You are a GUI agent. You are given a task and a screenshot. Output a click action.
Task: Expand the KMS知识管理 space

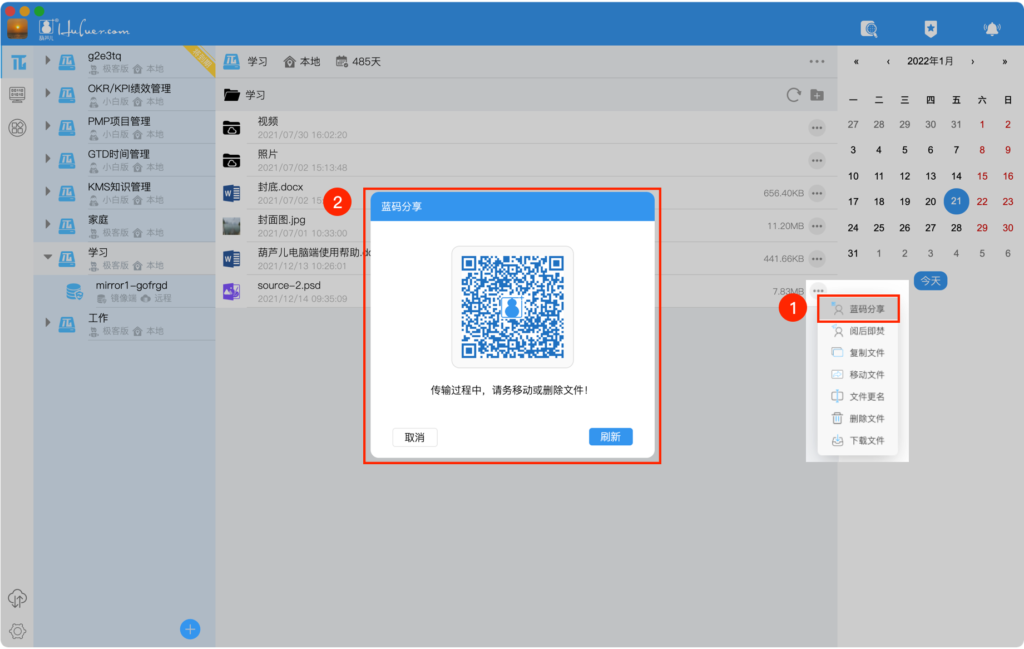48,191
